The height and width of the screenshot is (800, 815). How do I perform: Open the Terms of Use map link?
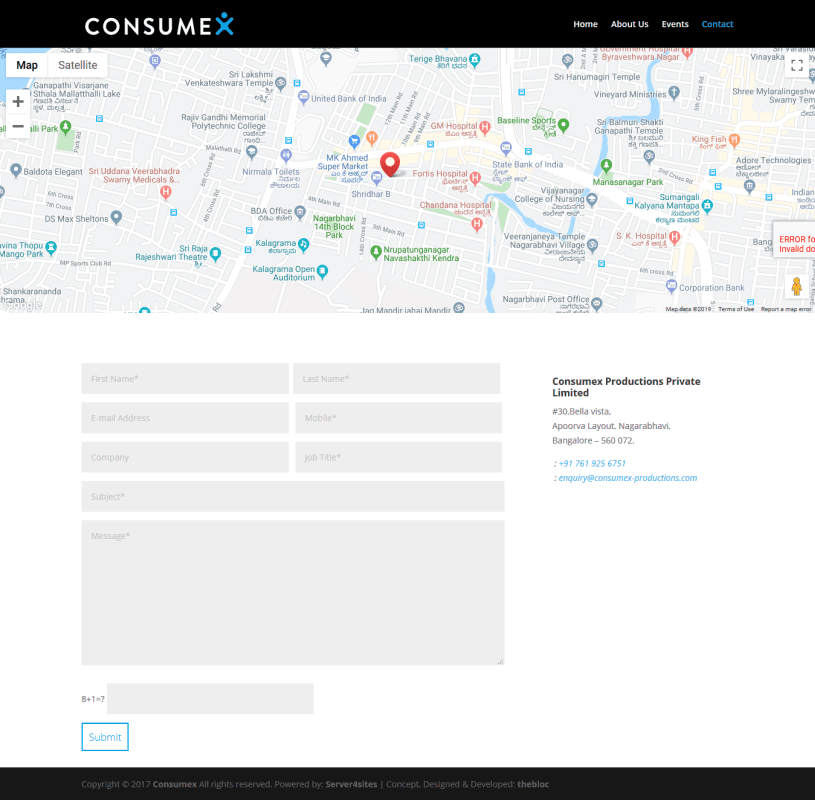coord(736,309)
